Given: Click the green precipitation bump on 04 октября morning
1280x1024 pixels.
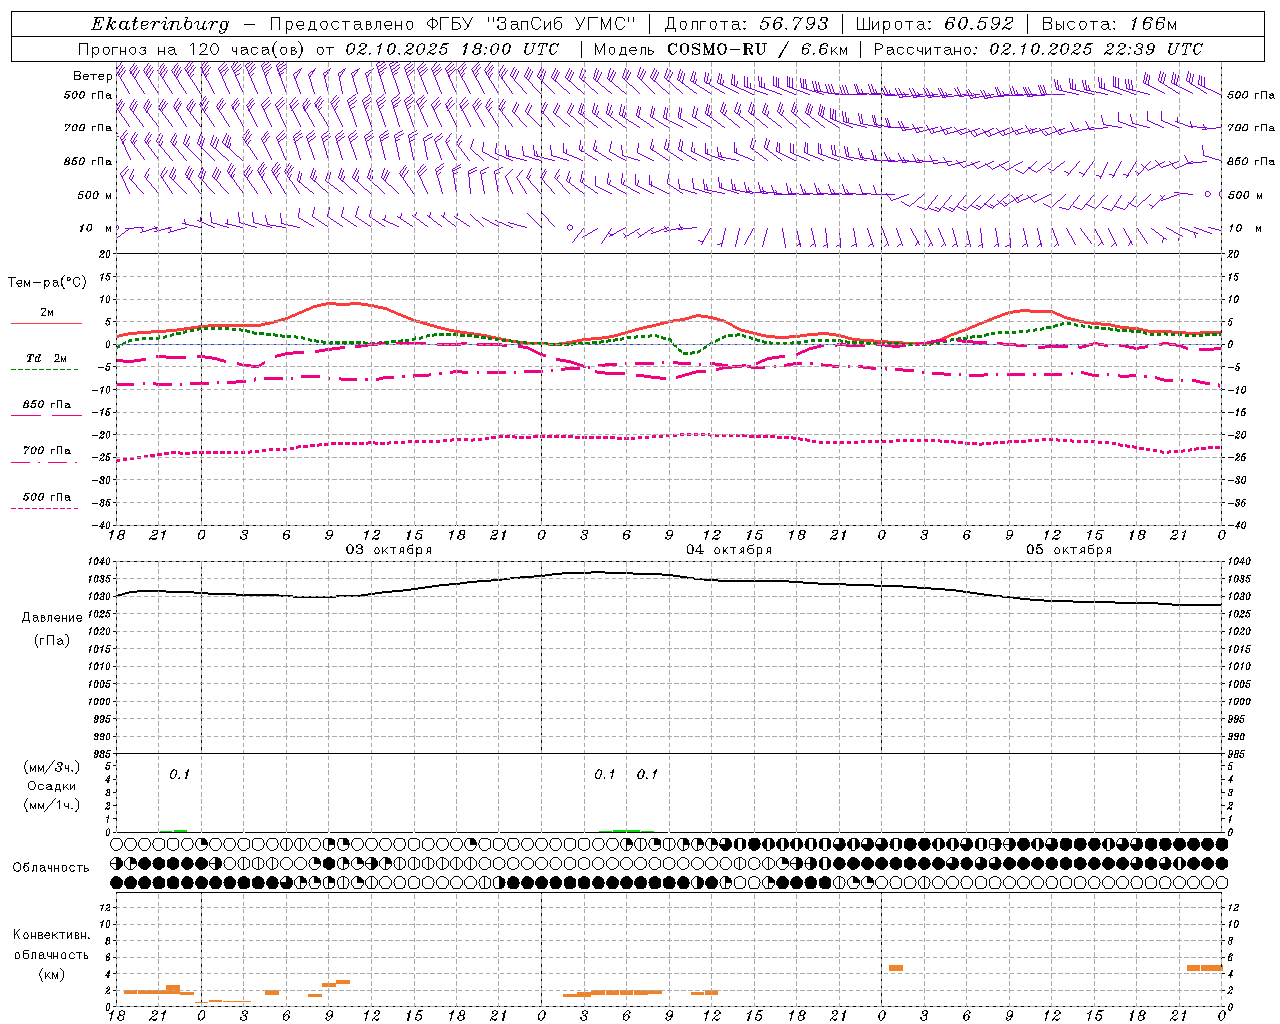Looking at the screenshot, I should click(627, 830).
